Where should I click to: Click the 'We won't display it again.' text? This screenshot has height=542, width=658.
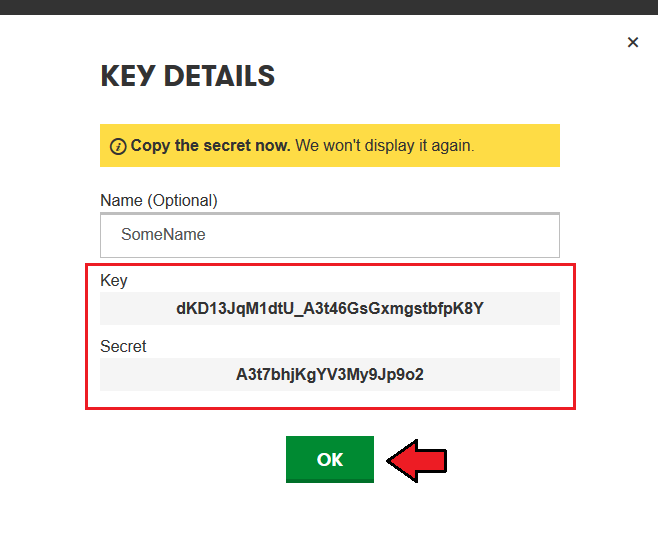coord(385,146)
